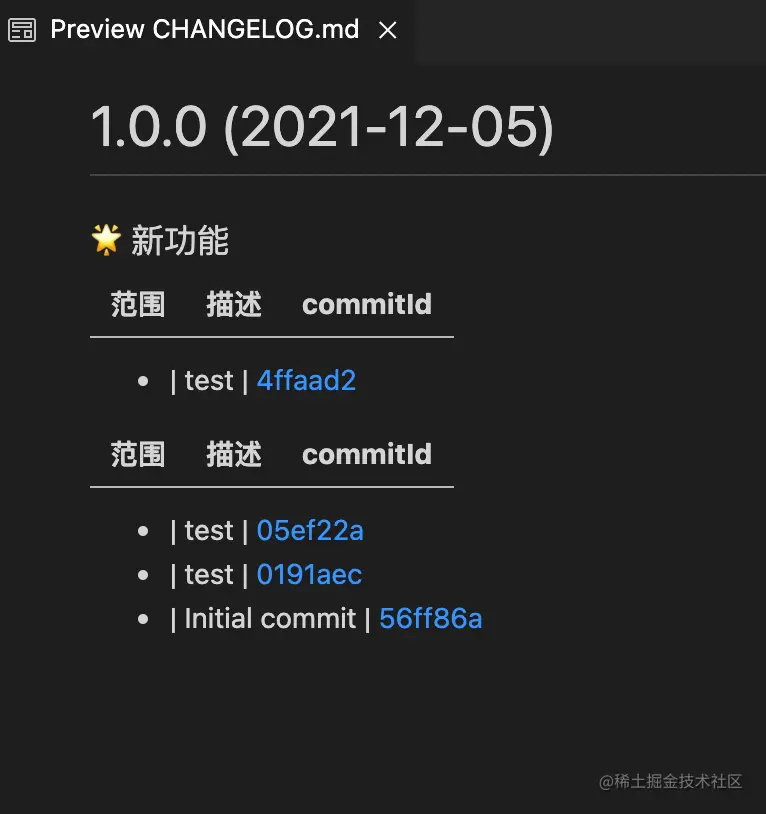Click the 新功能 section heading text
This screenshot has width=766, height=814.
click(180, 241)
